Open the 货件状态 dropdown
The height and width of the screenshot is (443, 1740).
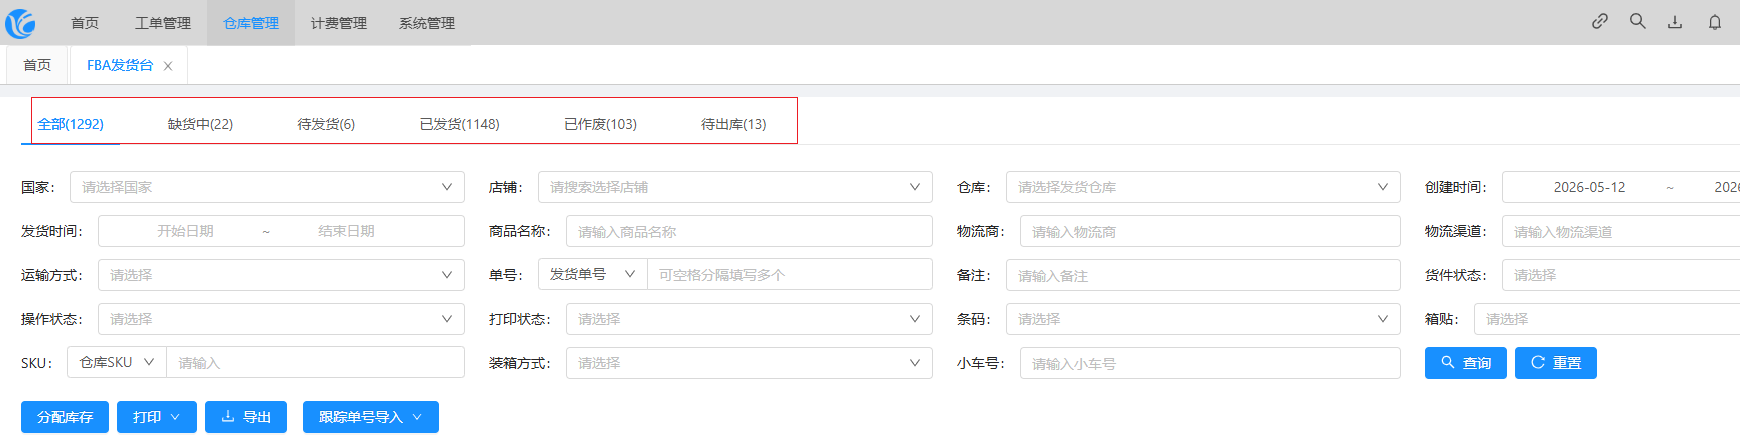[1621, 275]
